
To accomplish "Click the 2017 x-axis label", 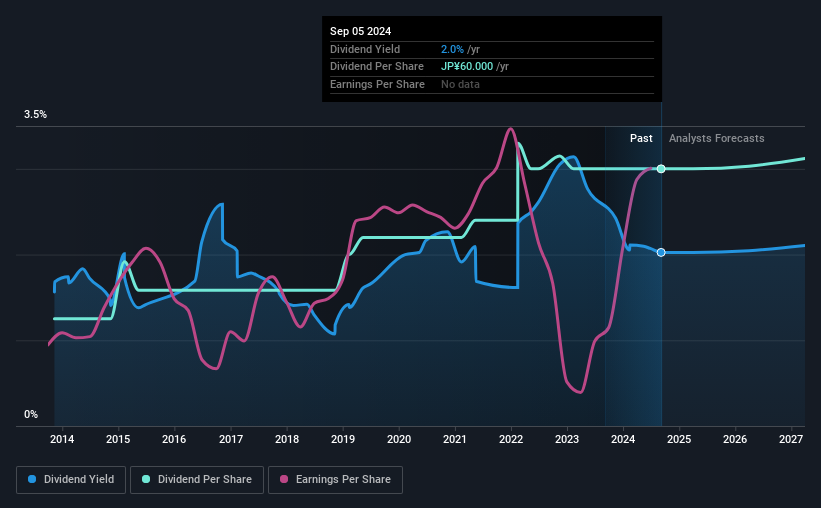I will tap(230, 439).
